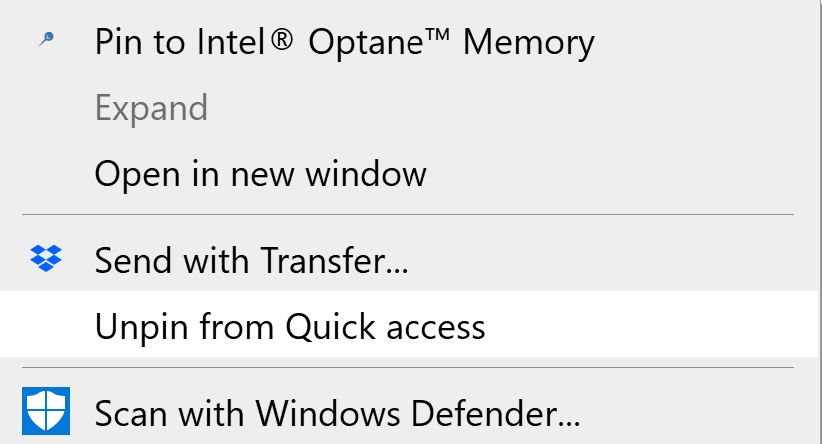Screen dimensions: 822x444
Task: Choose Scan with Windows Defender...
Action: coord(409,413)
